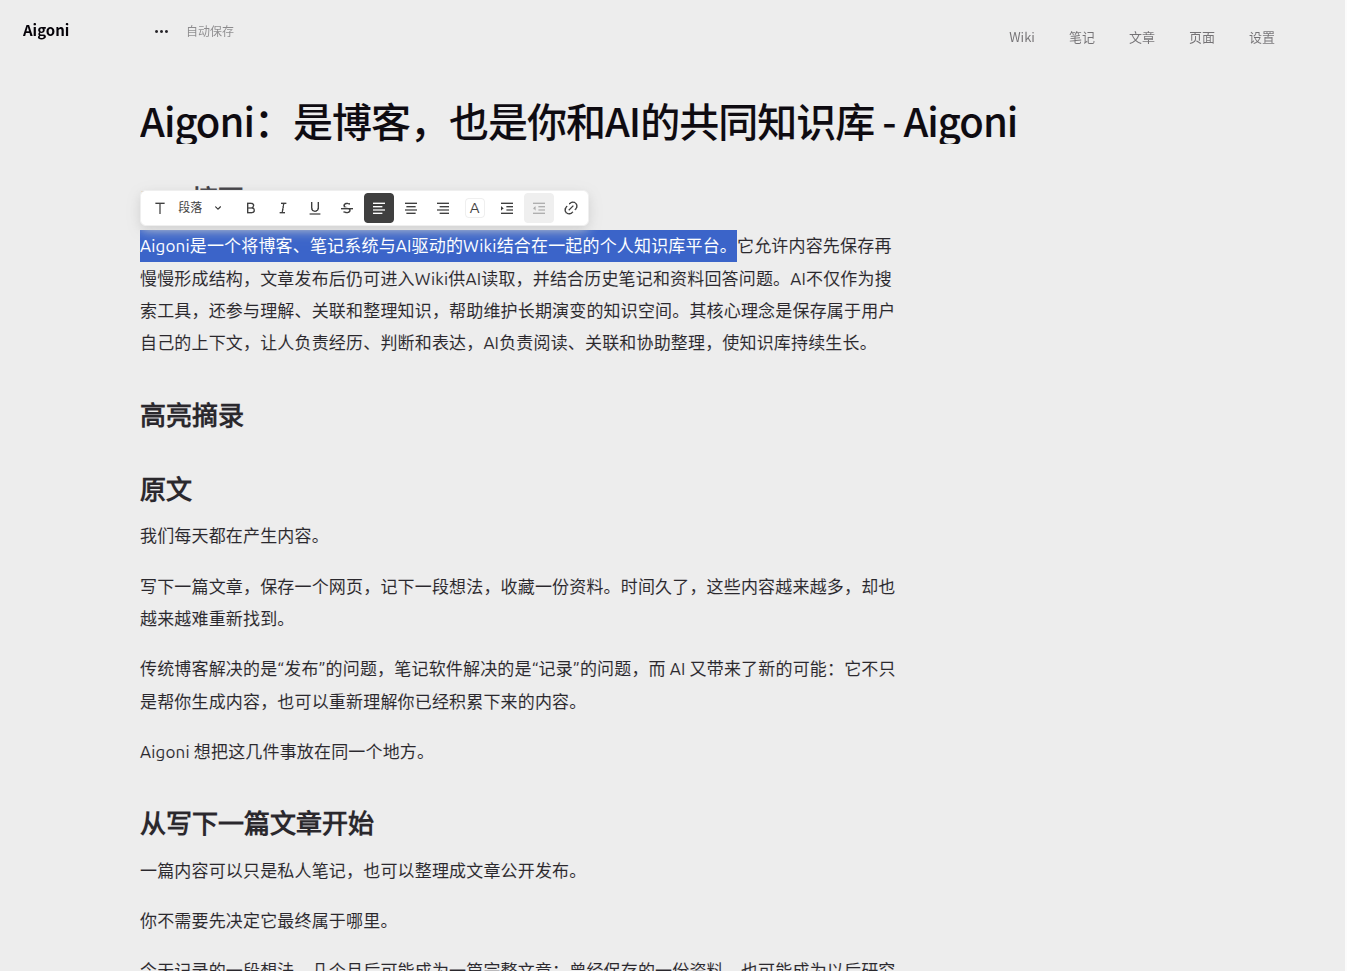Click the 高亮摘录 heading
This screenshot has width=1347, height=971.
pyautogui.click(x=192, y=416)
